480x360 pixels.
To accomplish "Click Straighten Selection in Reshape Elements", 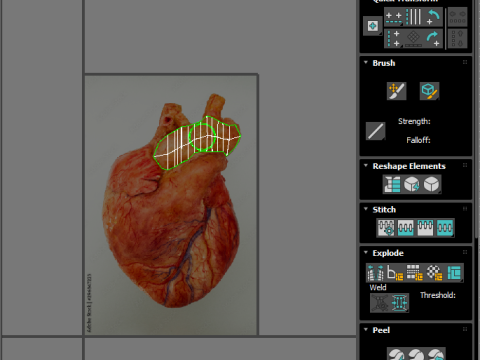I will coord(392,184).
